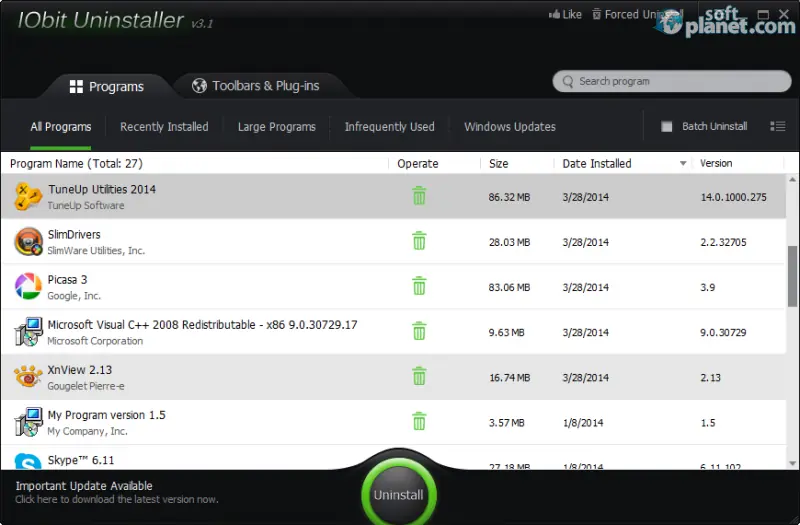
Task: Enable the Batch Uninstall checkbox
Action: point(666,127)
